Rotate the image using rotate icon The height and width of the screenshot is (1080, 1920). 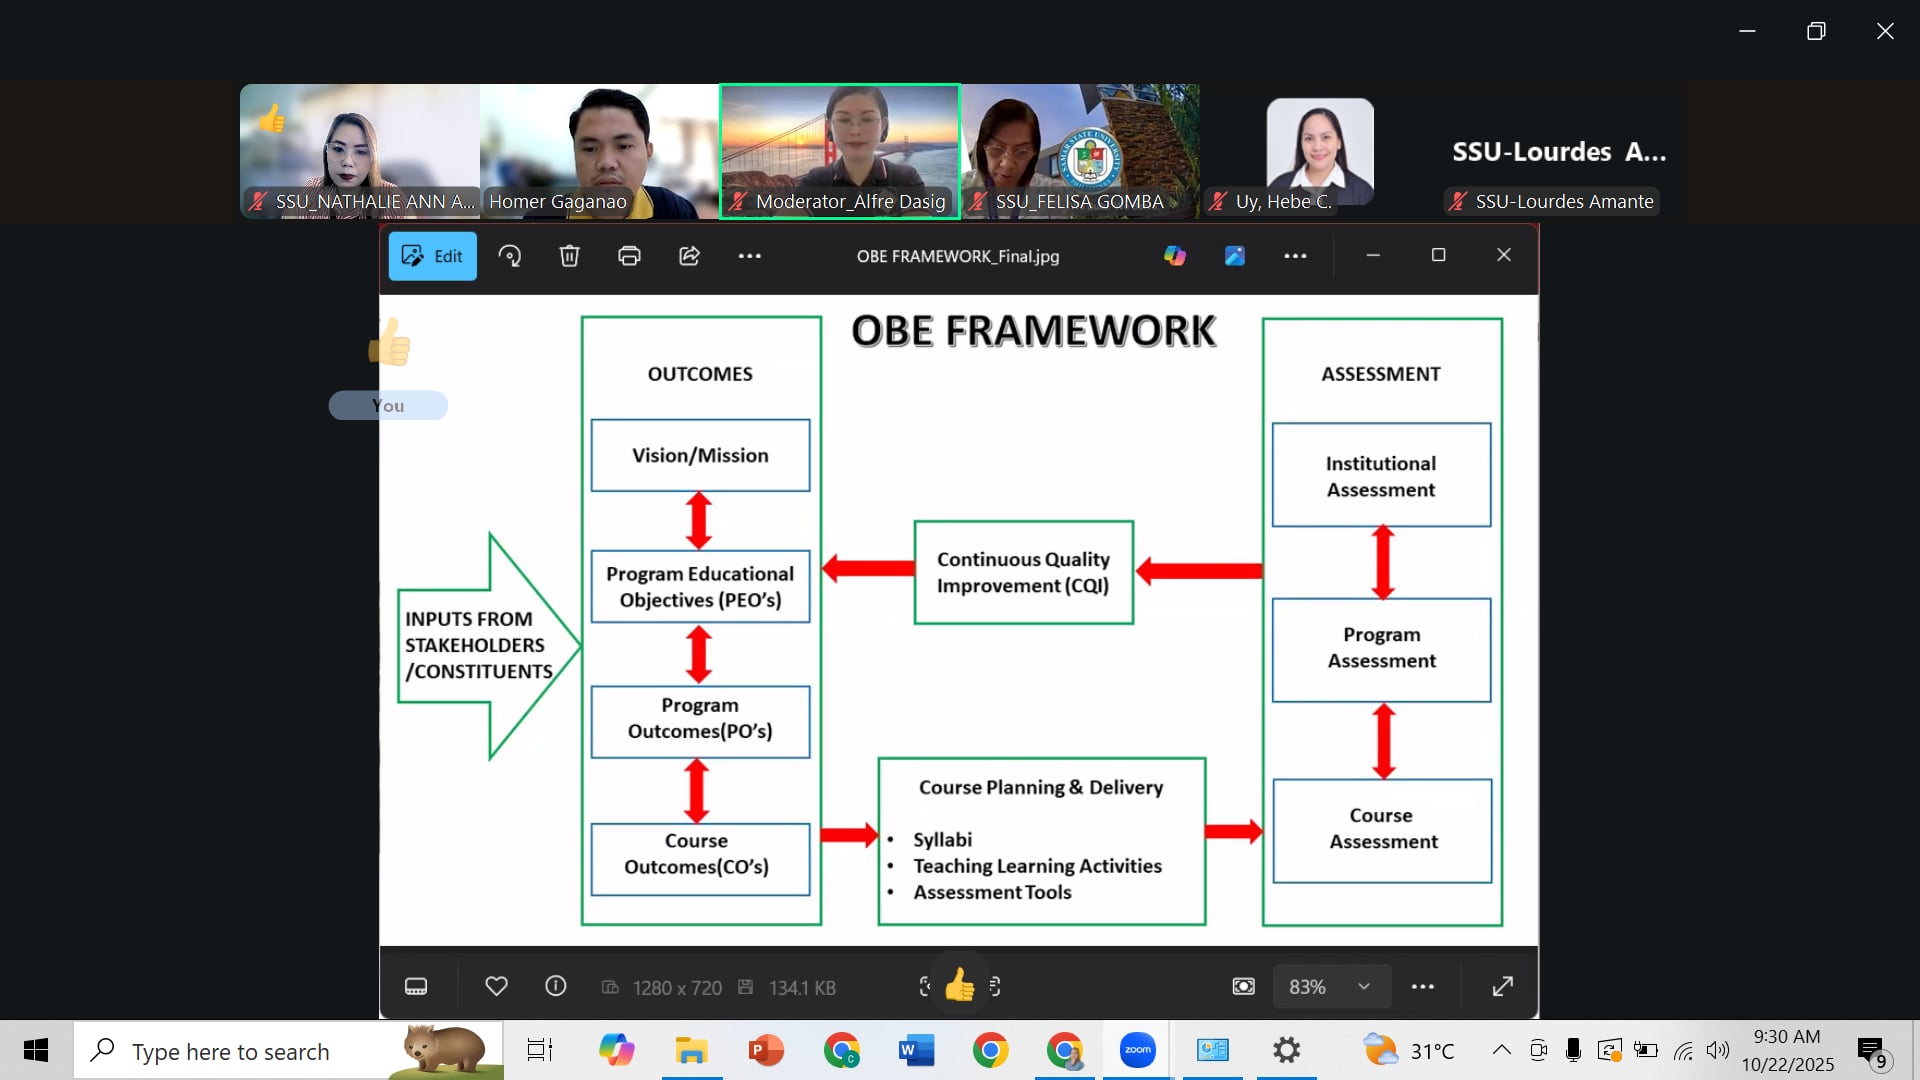pyautogui.click(x=510, y=256)
